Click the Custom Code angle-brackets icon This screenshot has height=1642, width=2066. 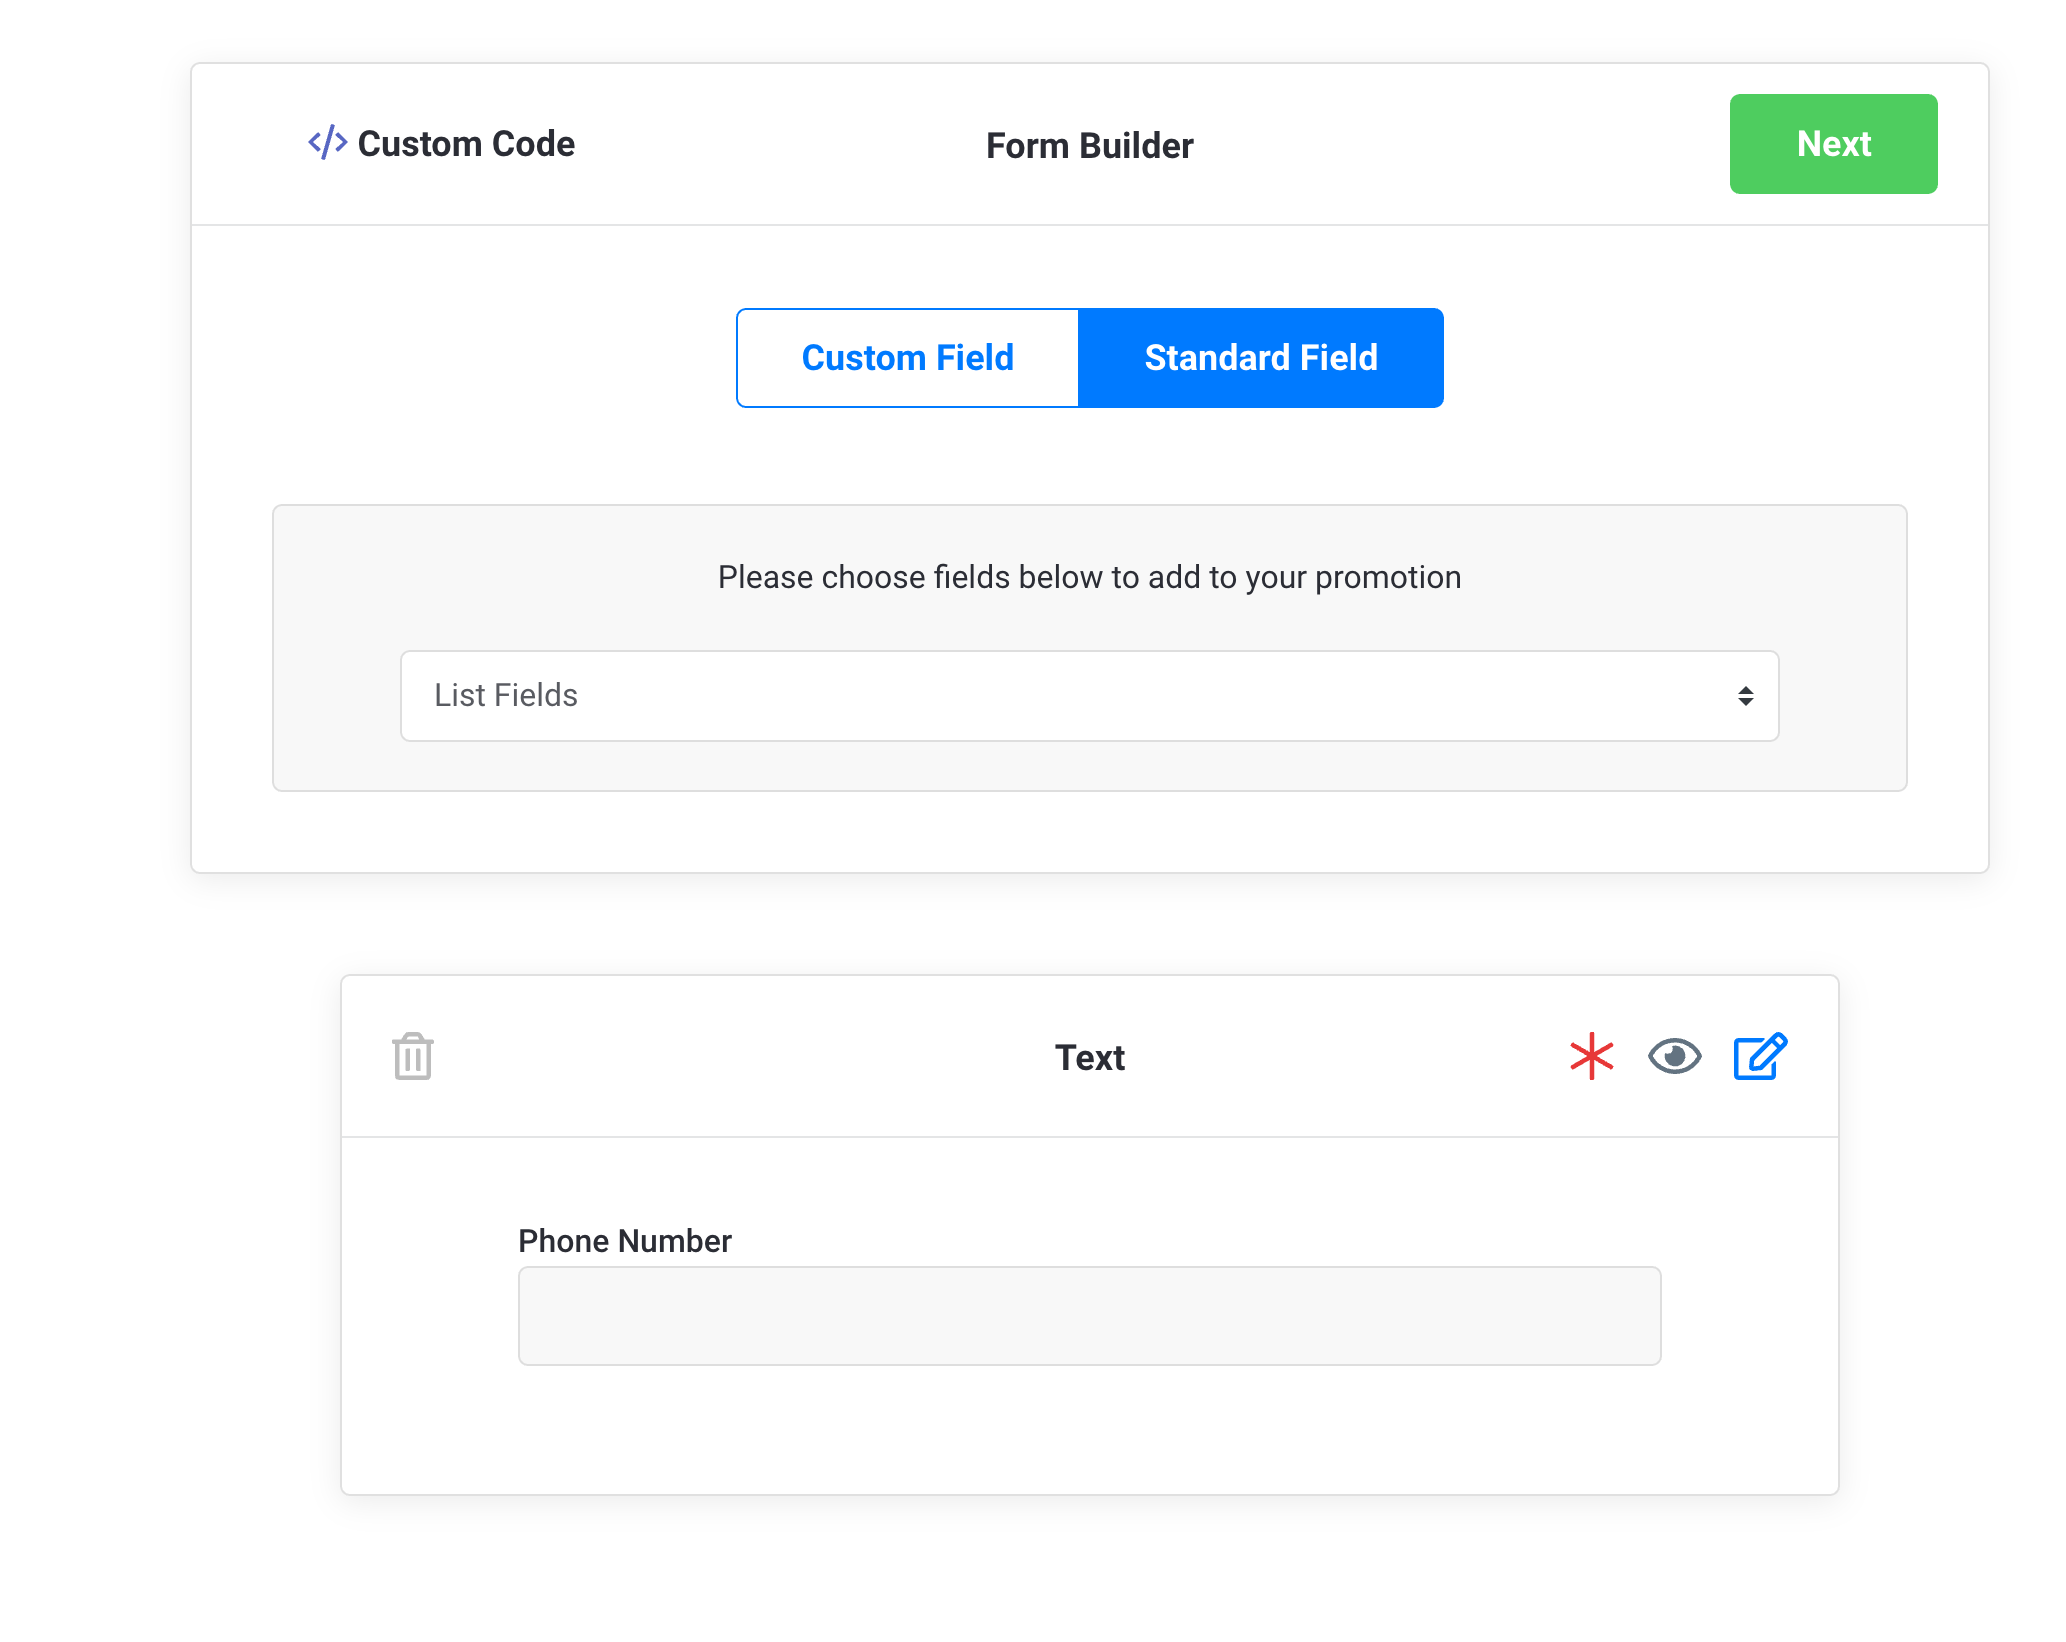[326, 144]
